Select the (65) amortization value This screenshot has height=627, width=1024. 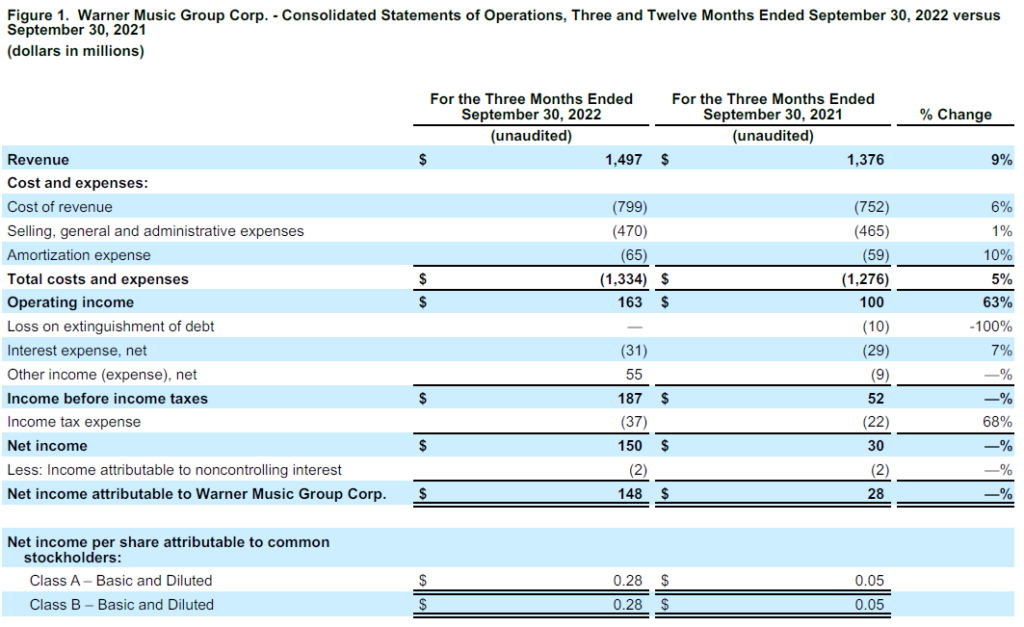(x=633, y=255)
